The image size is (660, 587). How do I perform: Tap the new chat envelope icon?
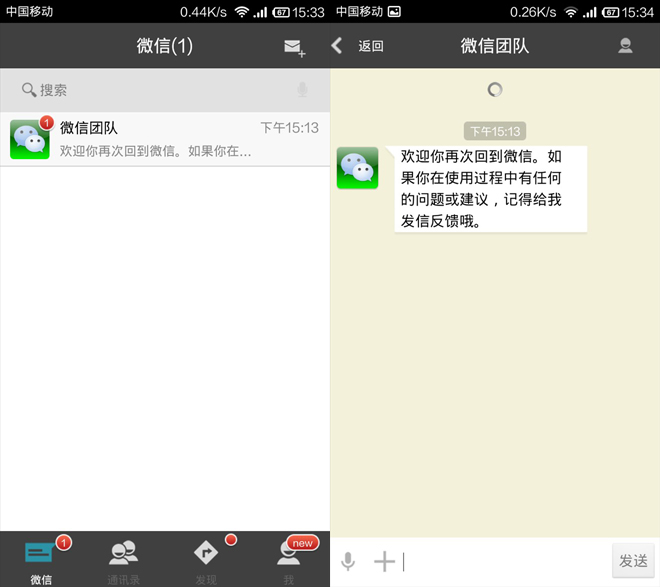pyautogui.click(x=295, y=48)
